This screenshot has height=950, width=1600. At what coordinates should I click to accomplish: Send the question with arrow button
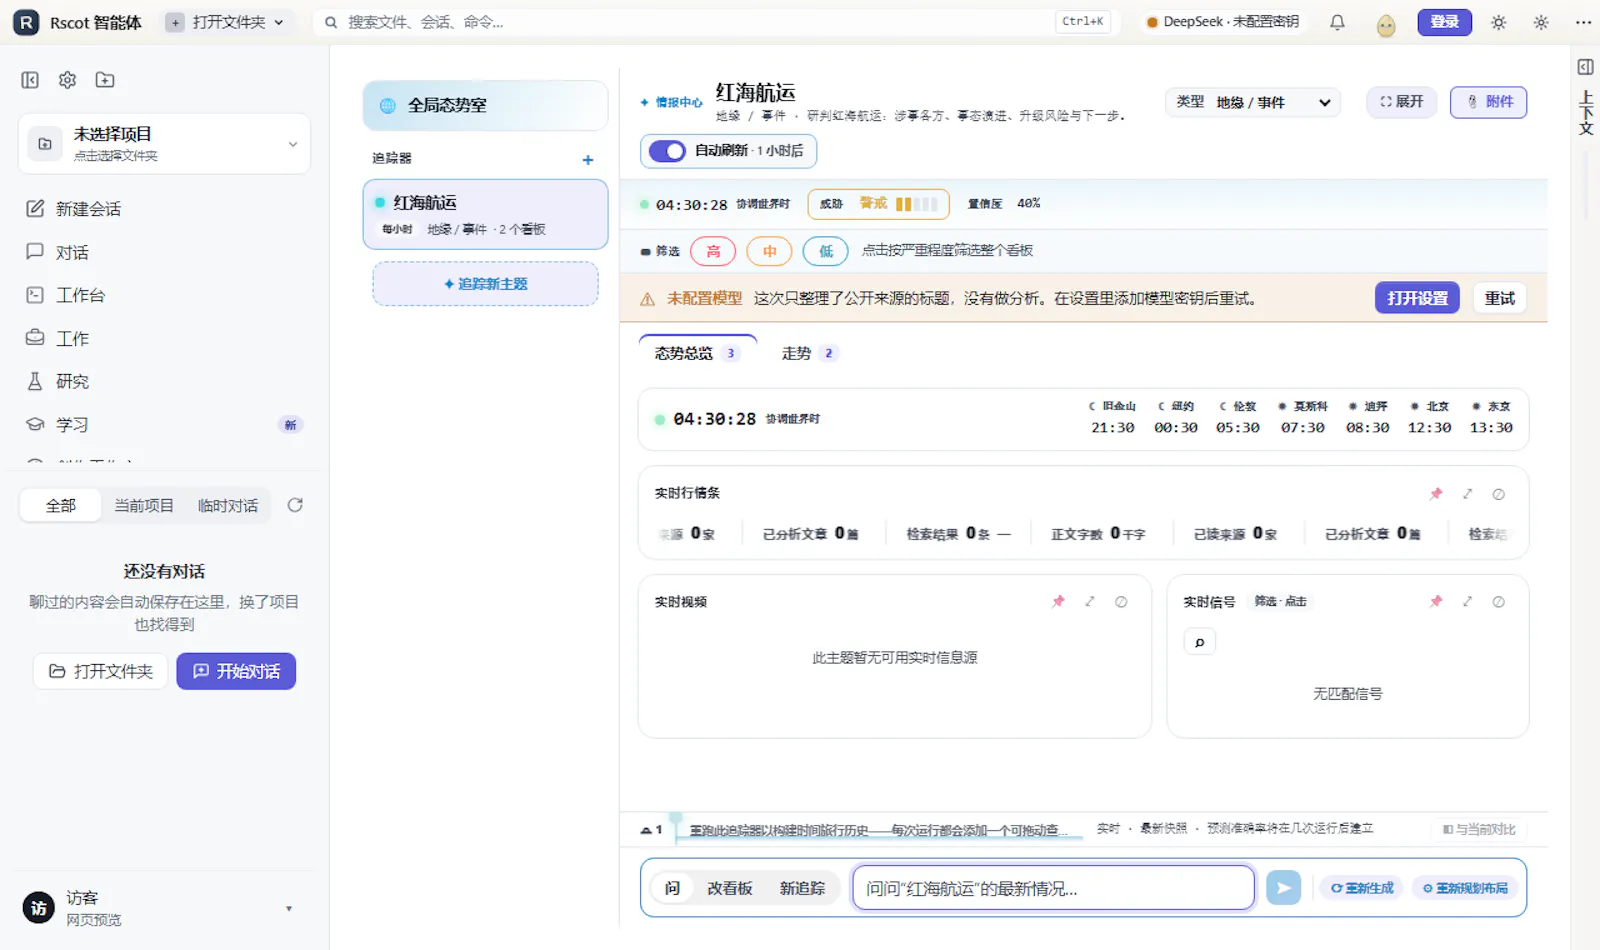pos(1283,888)
